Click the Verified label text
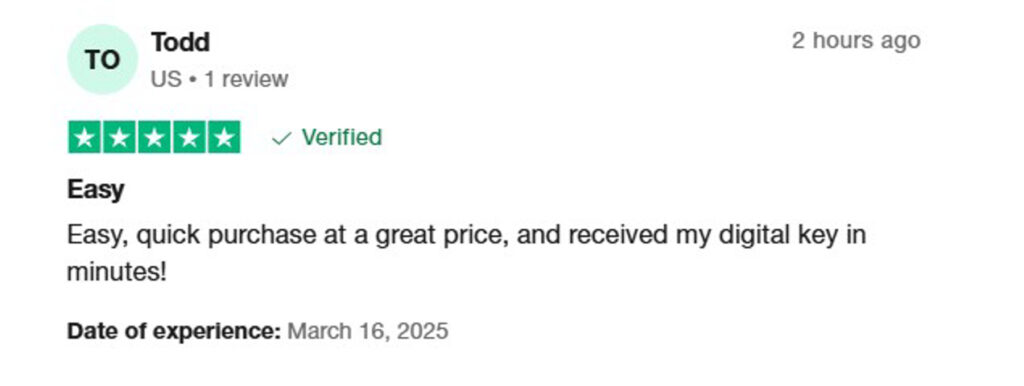 coord(342,137)
